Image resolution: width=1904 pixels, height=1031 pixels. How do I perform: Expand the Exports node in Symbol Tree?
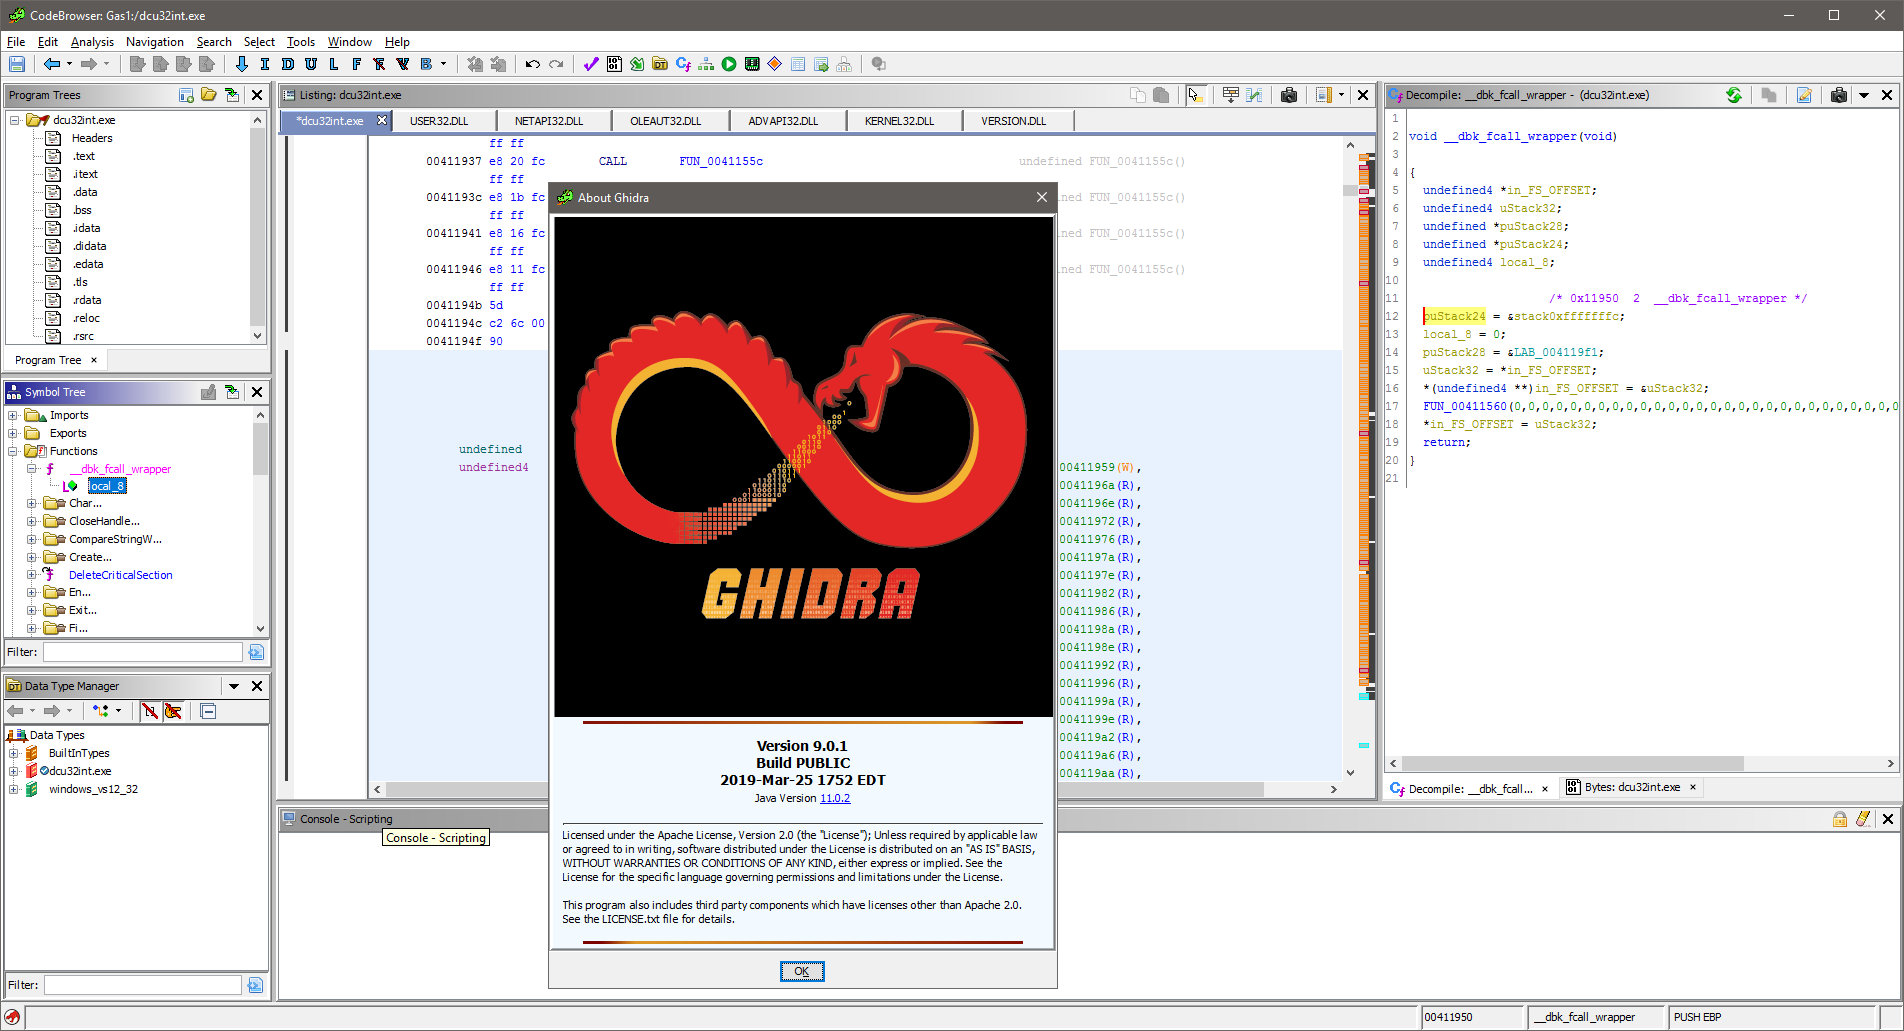[13, 433]
